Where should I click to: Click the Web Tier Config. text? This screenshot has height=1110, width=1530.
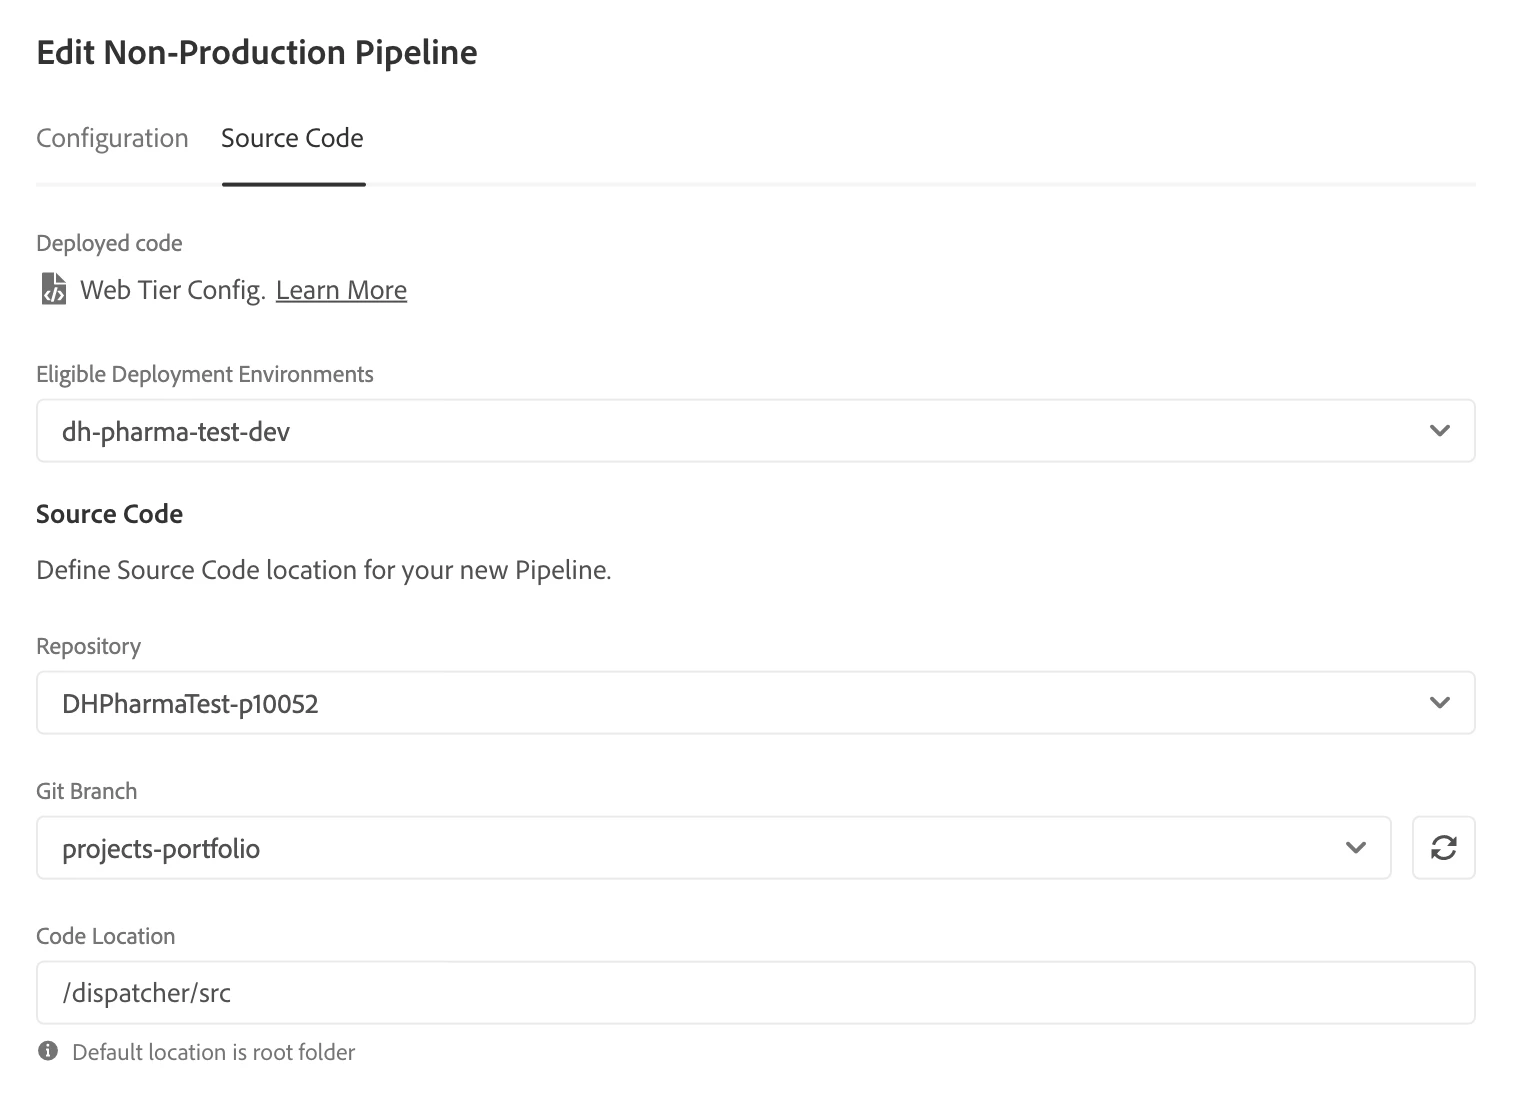172,290
